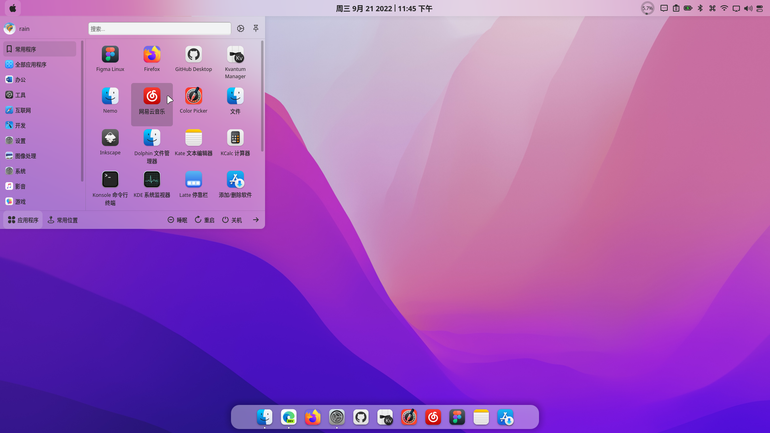Select the 常用程序 category
This screenshot has height=433, width=770.
40,49
